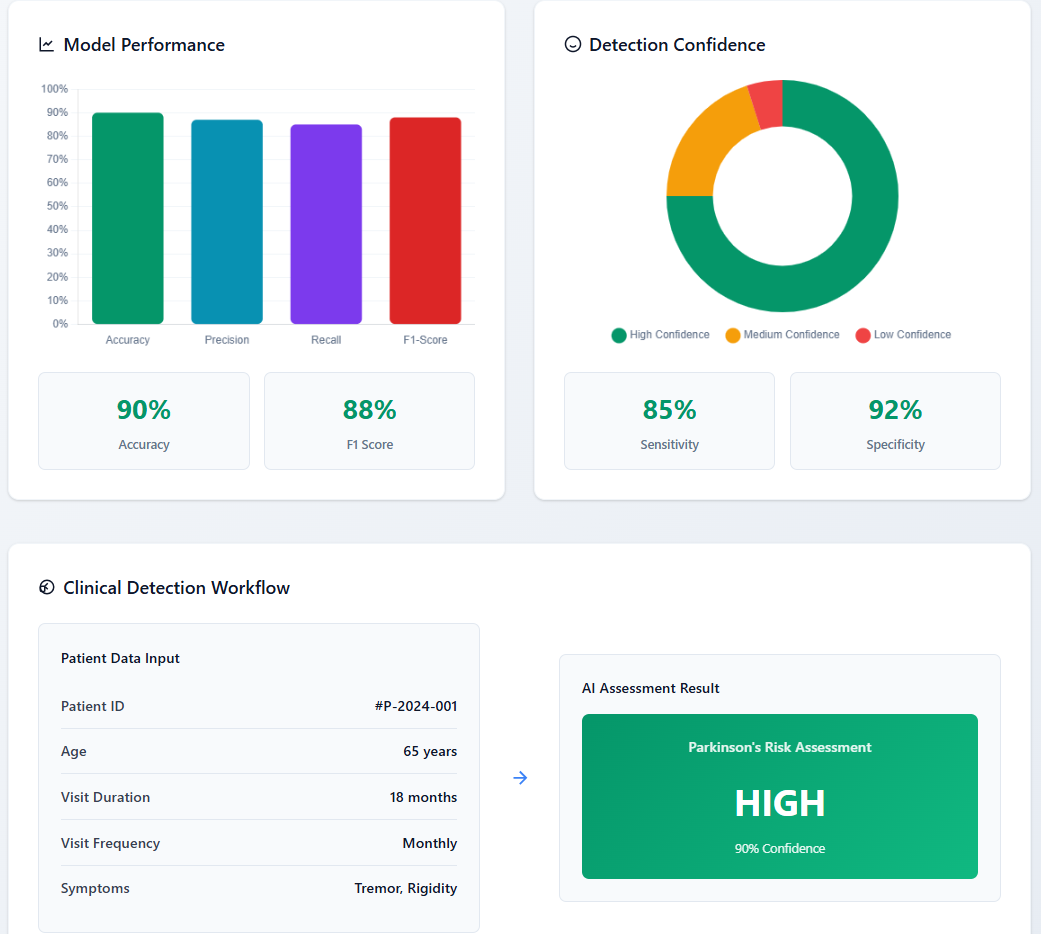
Task: Click the Detection Confidence smiley icon
Action: pos(573,45)
